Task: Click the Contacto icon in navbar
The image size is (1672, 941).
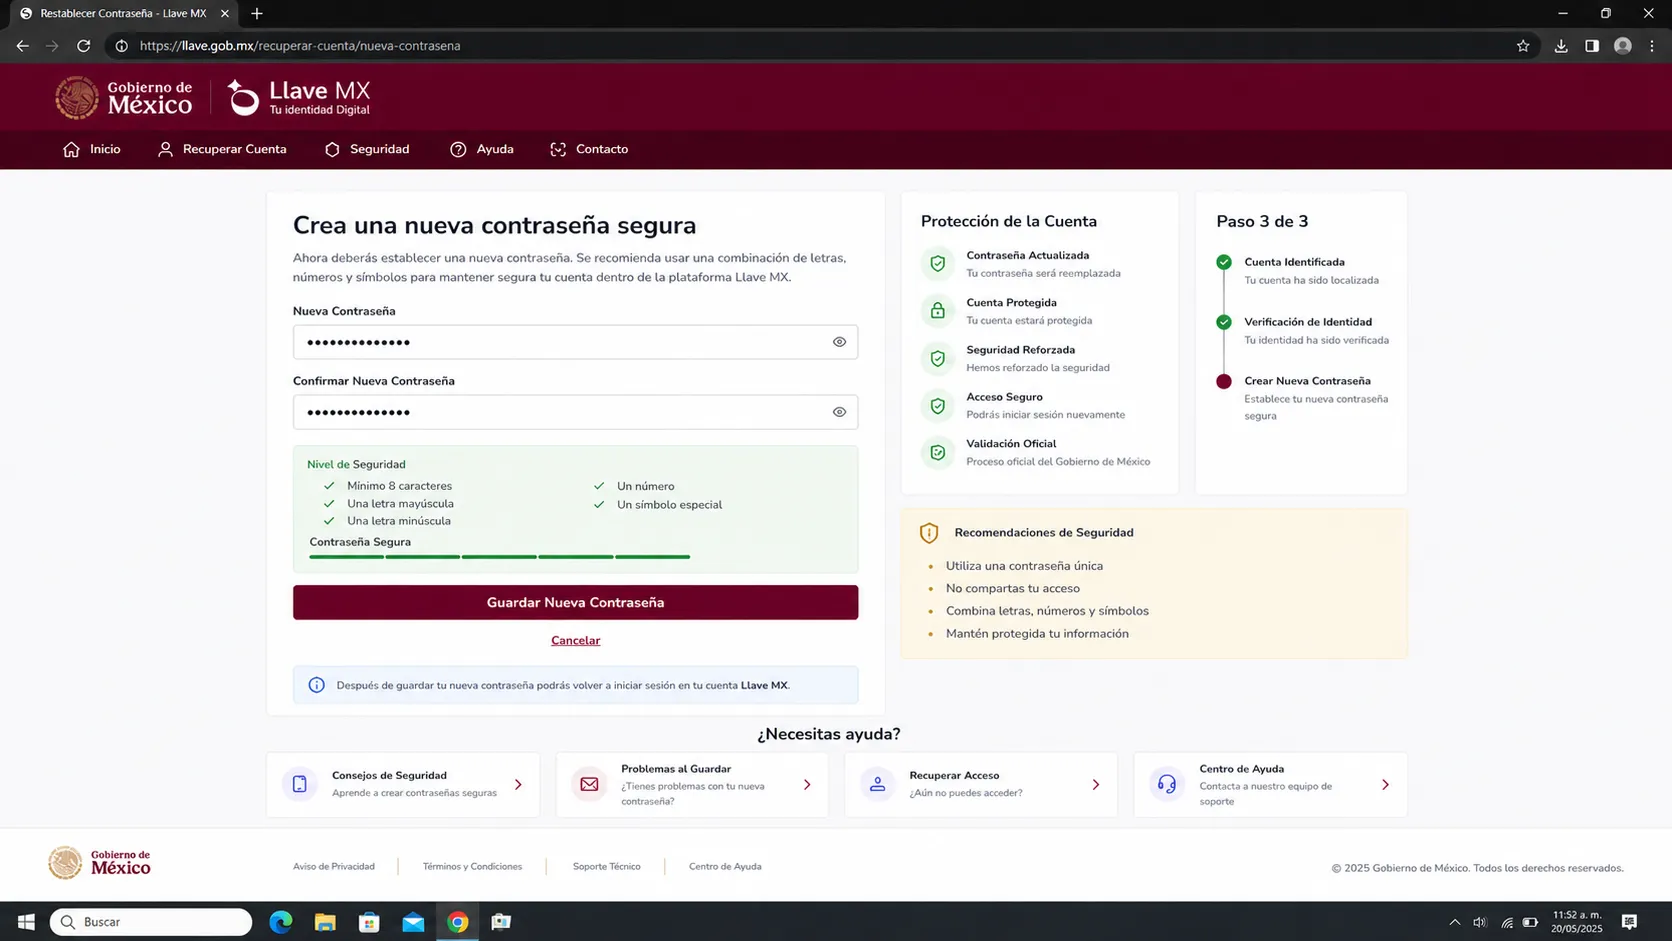Action: 558,149
